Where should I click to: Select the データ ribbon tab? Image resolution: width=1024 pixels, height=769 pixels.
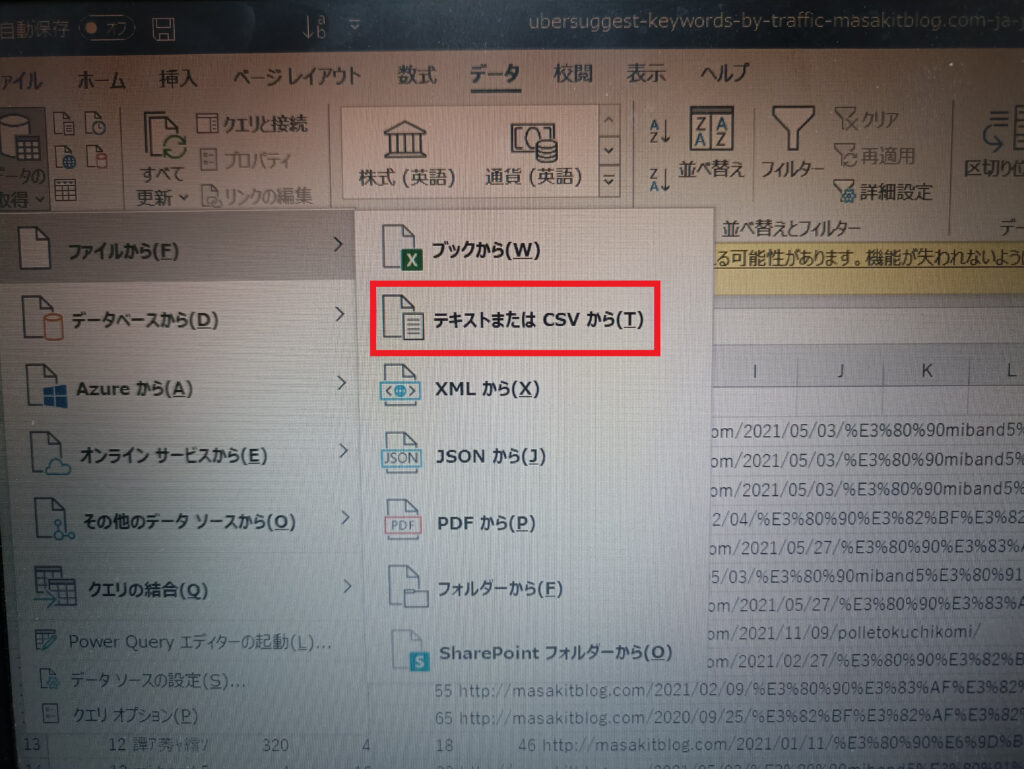click(495, 73)
